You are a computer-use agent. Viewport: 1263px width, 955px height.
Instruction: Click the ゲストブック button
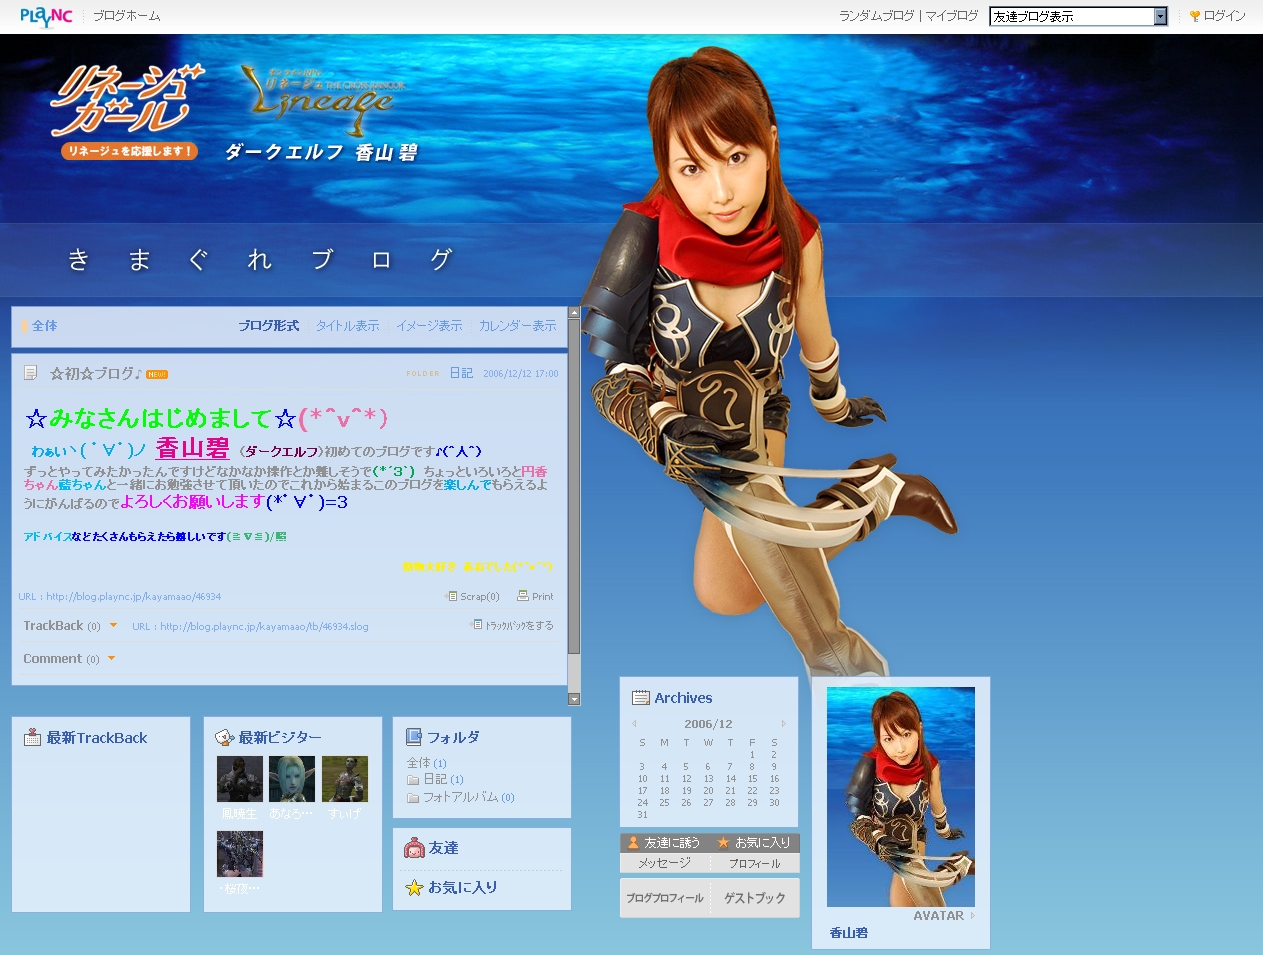755,898
